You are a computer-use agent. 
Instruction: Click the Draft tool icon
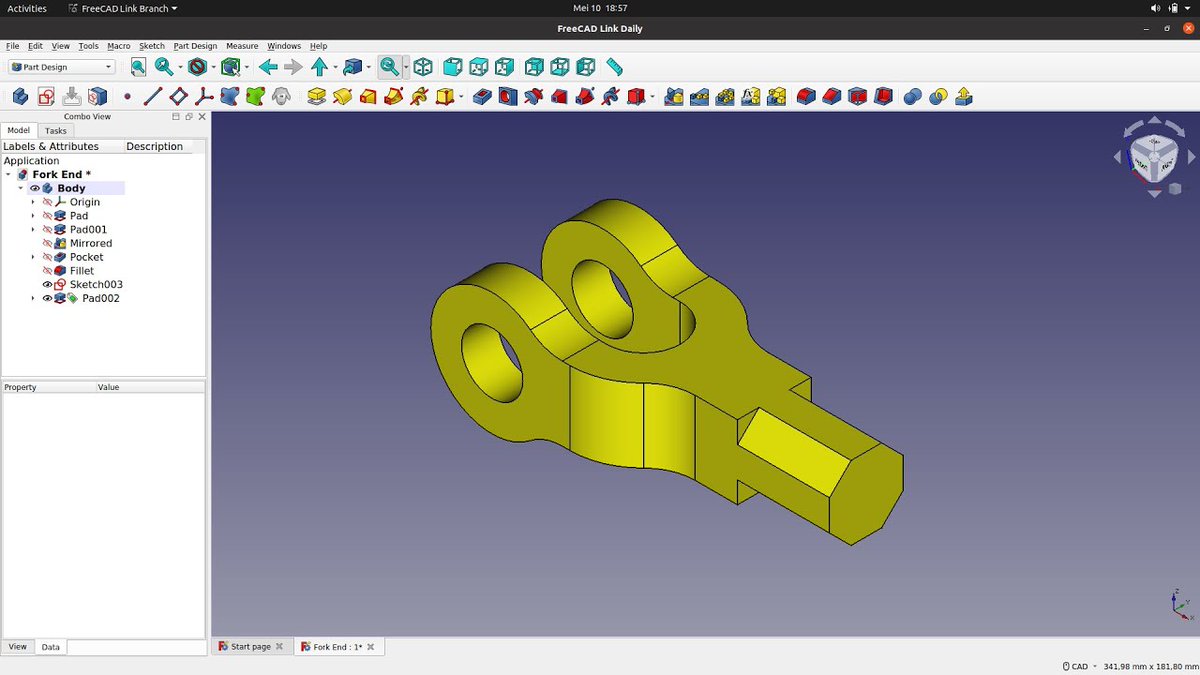click(858, 96)
